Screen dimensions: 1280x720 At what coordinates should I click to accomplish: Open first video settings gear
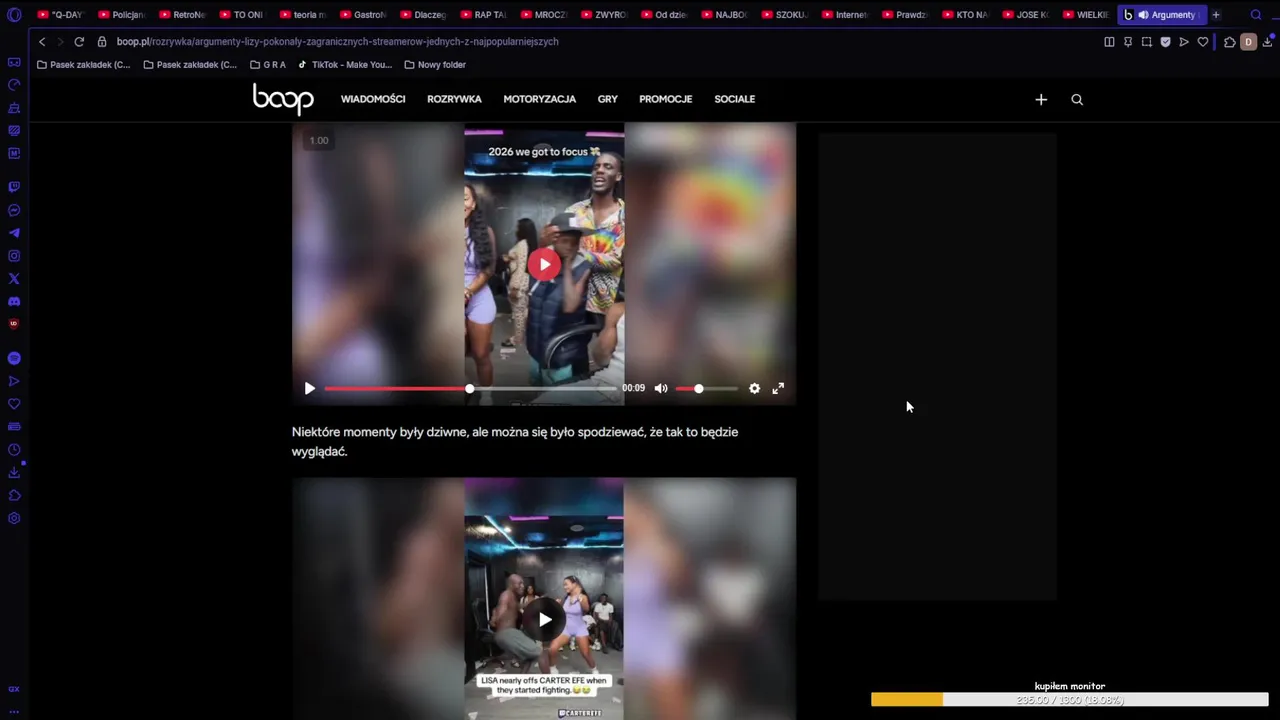754,388
